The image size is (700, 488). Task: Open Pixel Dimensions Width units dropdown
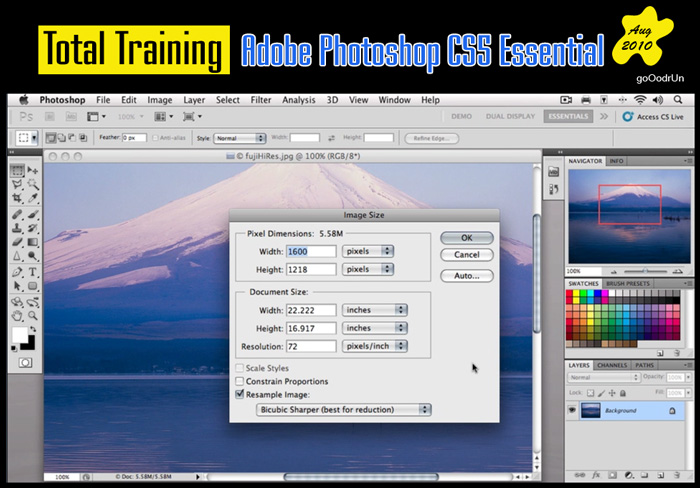368,251
